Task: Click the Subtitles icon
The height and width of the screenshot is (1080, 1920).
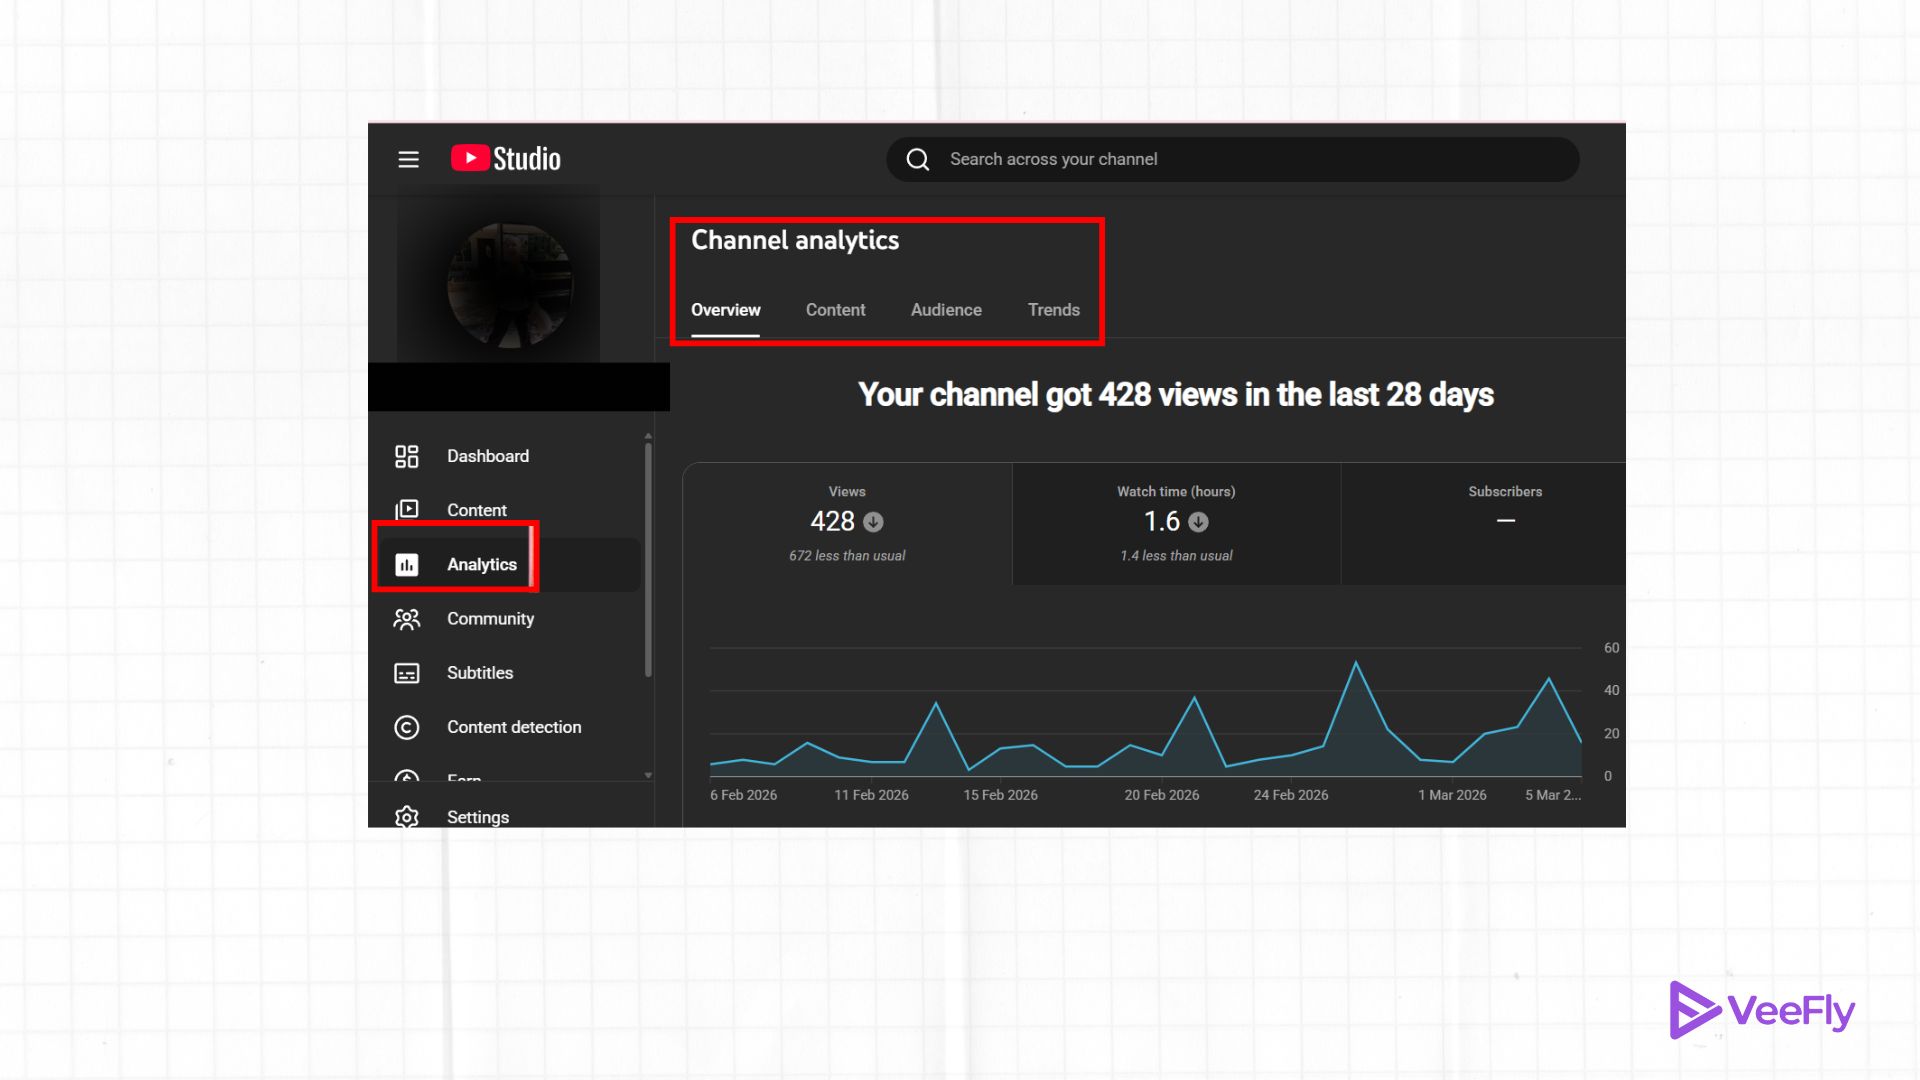Action: [x=406, y=672]
